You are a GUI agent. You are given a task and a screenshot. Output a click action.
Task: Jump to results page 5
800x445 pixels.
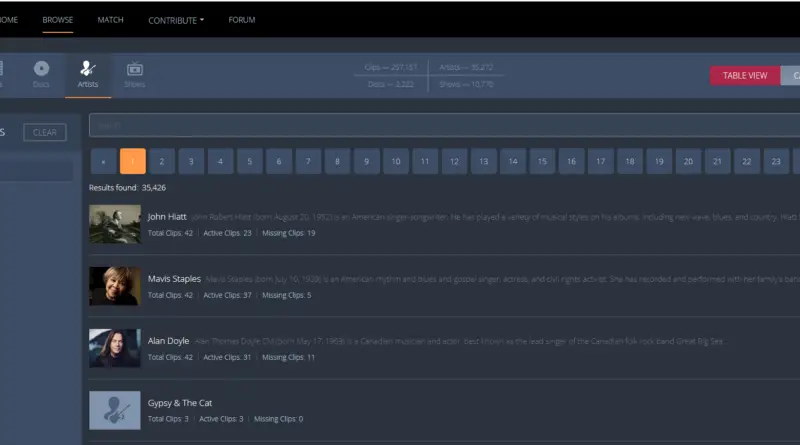249,161
